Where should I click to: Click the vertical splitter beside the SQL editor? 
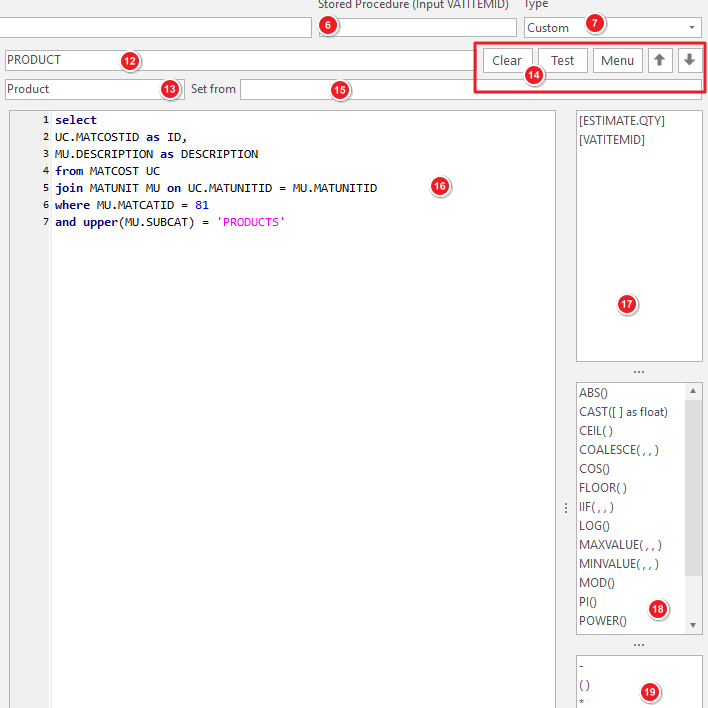pyautogui.click(x=566, y=508)
